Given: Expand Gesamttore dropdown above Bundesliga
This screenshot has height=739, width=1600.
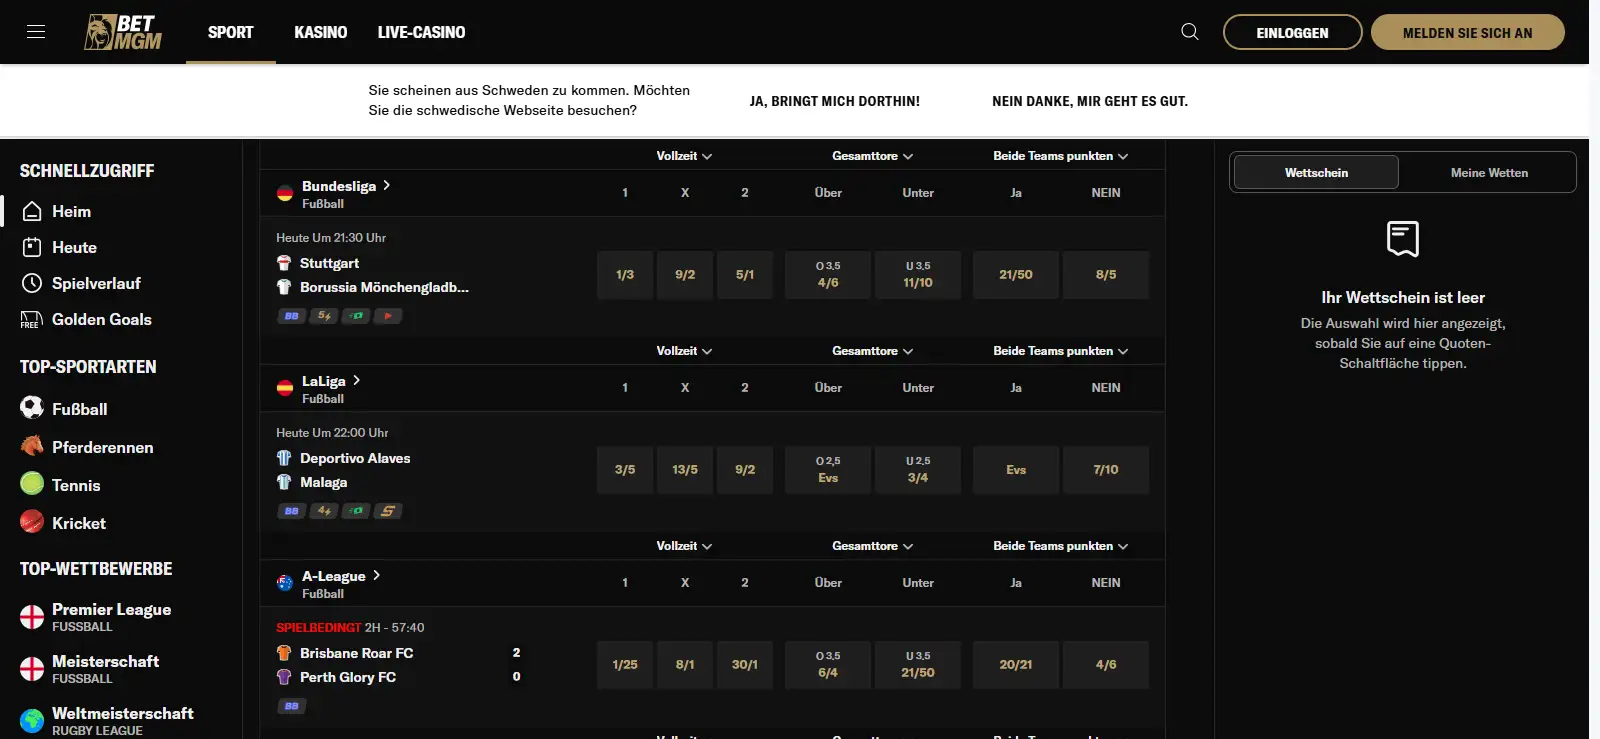Looking at the screenshot, I should [872, 156].
